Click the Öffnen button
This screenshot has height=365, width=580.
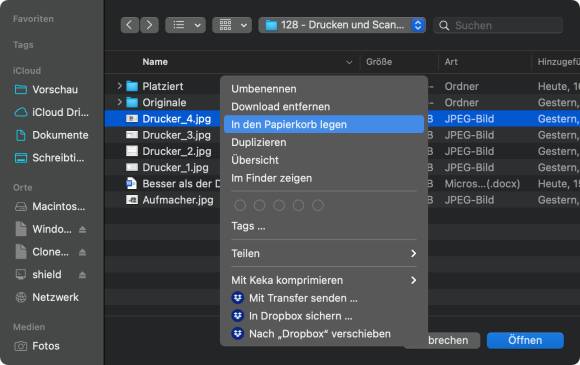(525, 340)
